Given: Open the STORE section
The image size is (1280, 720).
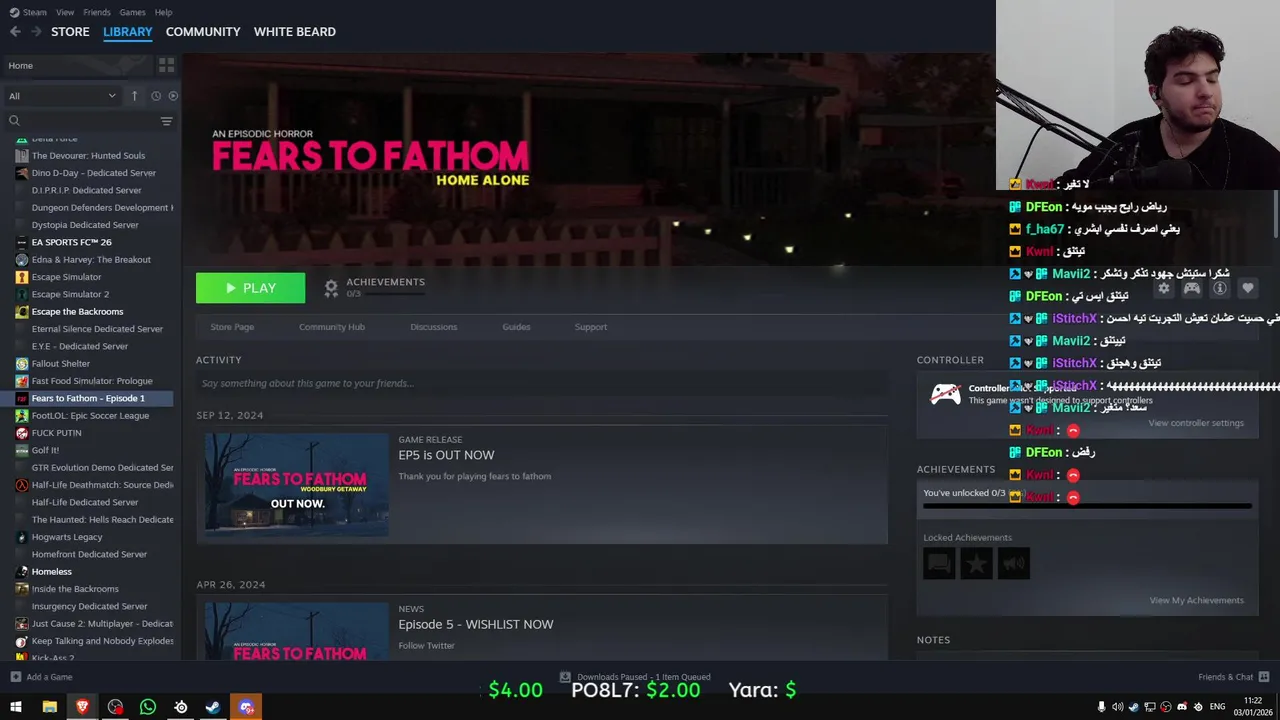Looking at the screenshot, I should click(x=70, y=32).
